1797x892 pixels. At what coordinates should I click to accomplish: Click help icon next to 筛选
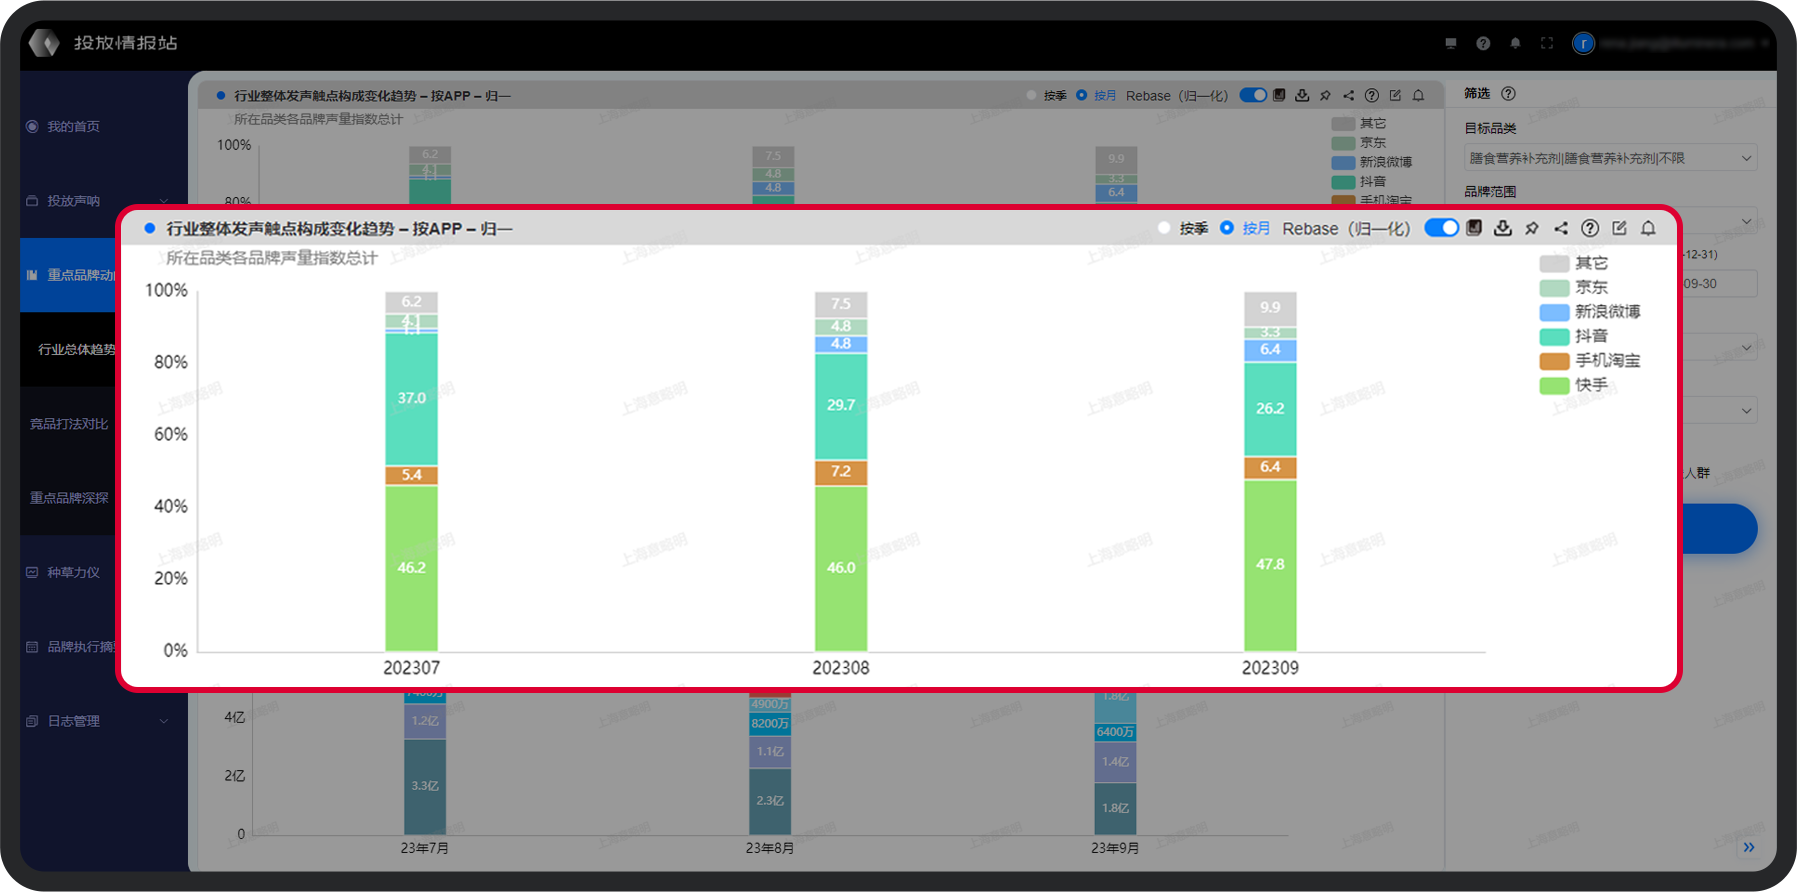point(1508,93)
